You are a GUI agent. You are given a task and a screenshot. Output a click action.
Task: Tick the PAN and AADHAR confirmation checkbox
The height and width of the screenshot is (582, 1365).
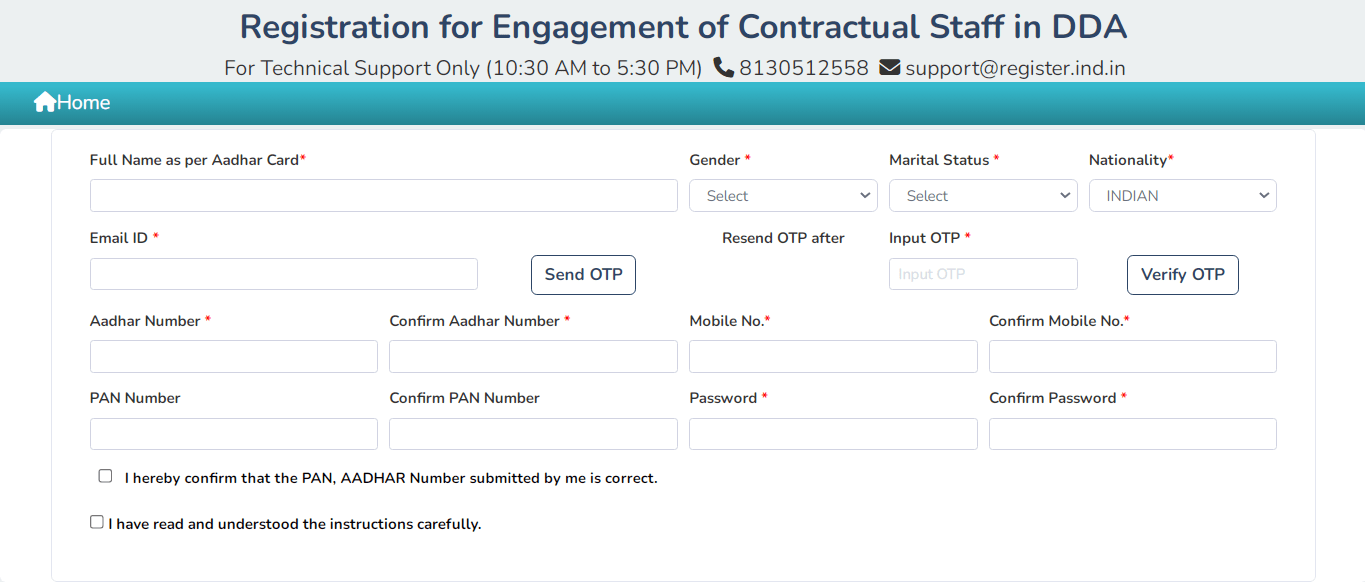point(106,476)
